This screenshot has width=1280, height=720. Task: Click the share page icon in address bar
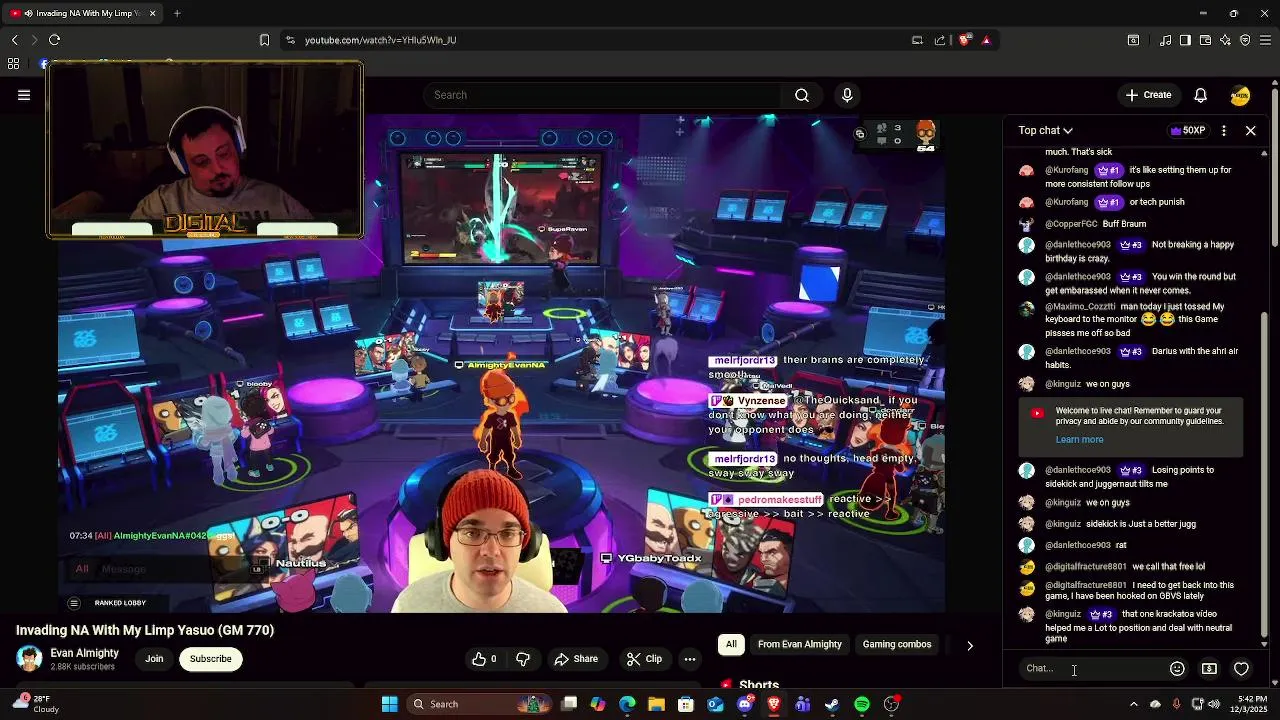940,40
